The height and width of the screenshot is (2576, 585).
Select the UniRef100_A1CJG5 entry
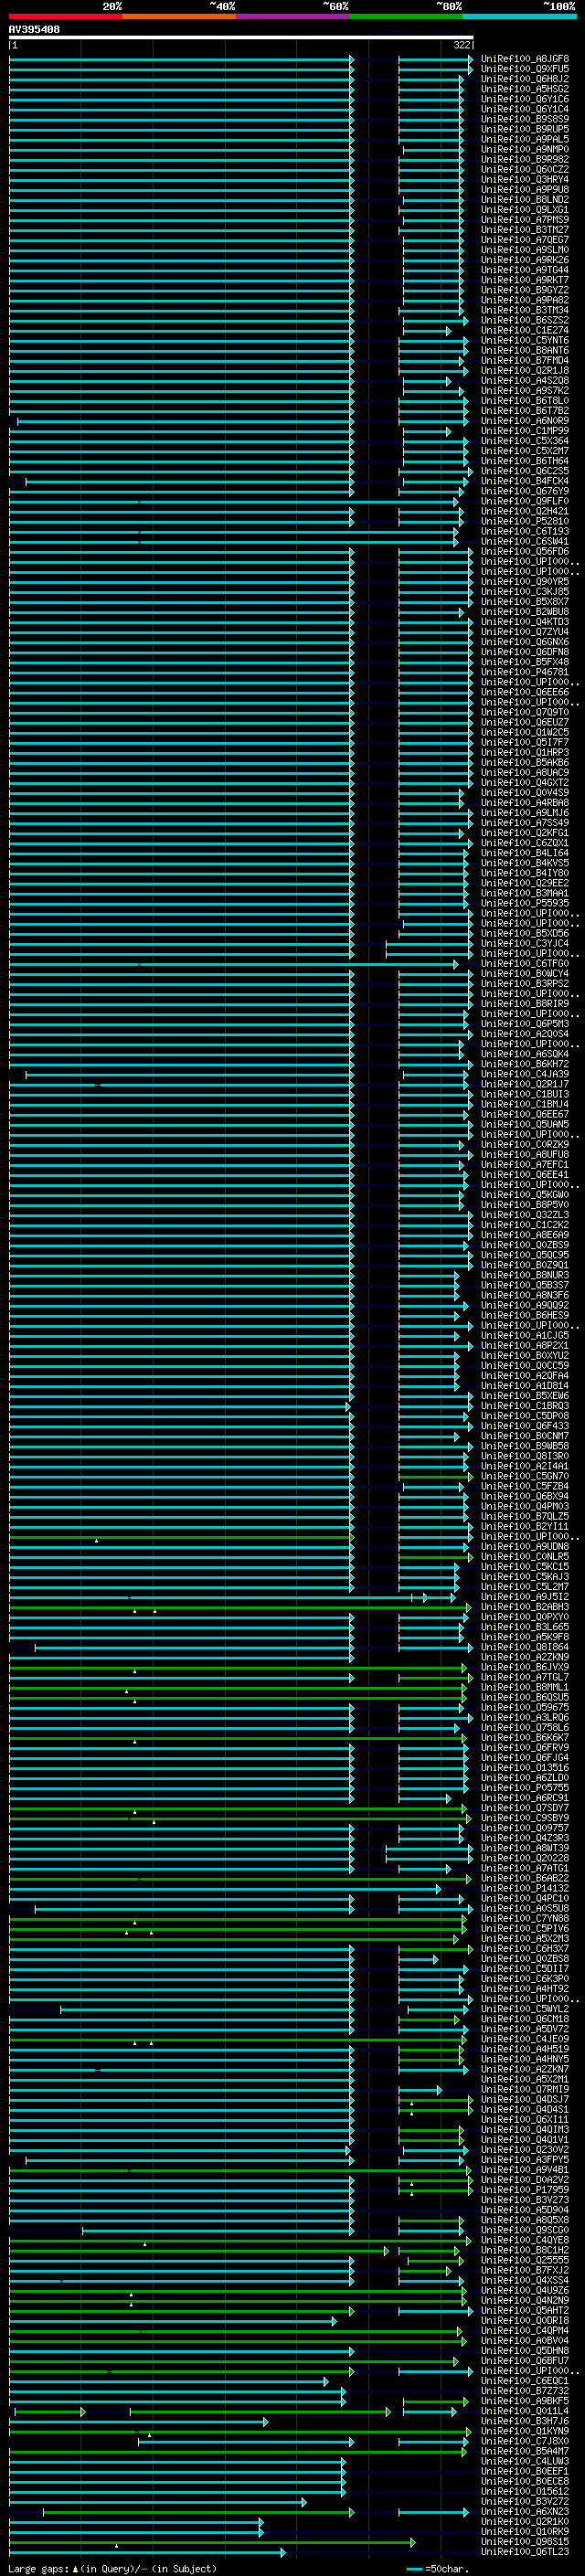(525, 1335)
